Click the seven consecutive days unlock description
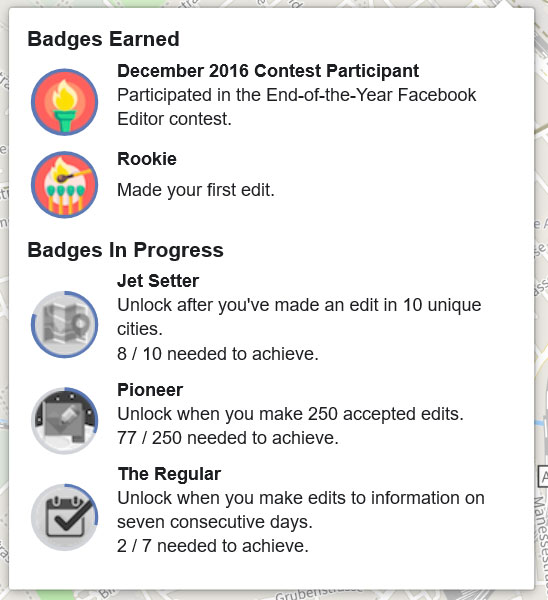Screen dimensions: 548x600 [x=301, y=510]
